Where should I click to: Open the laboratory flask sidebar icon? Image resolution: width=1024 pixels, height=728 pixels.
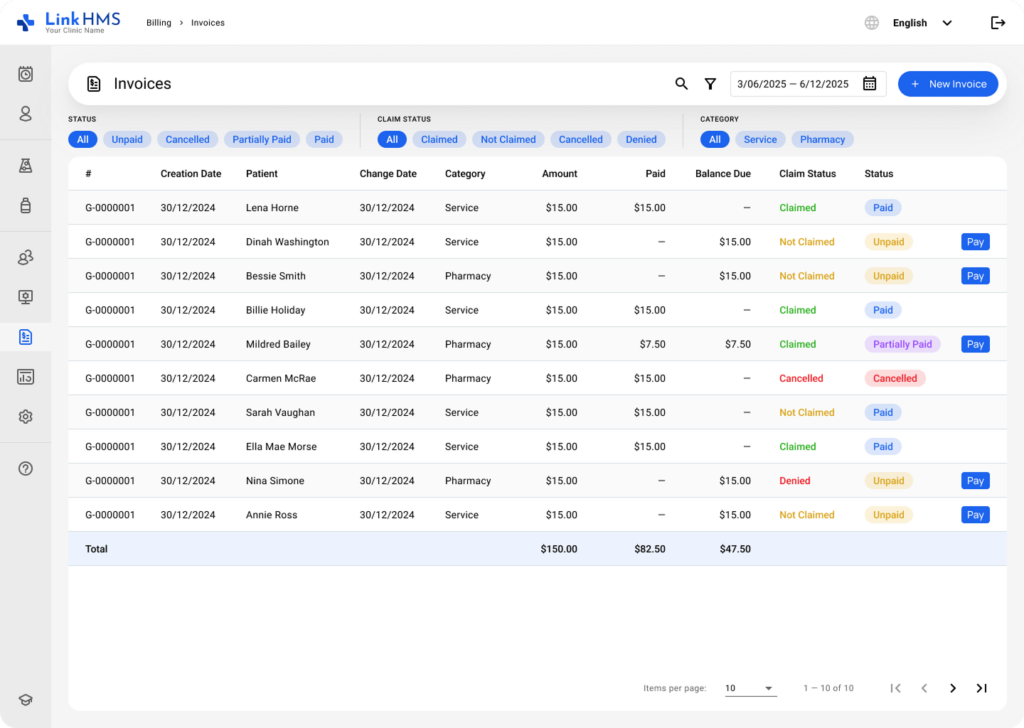pyautogui.click(x=25, y=166)
